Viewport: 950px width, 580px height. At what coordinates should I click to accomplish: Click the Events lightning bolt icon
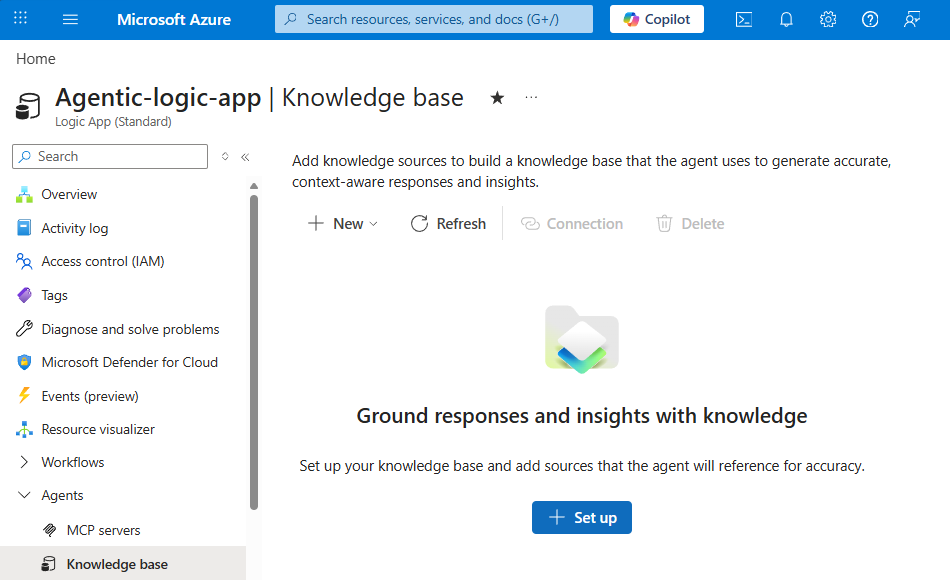point(24,395)
